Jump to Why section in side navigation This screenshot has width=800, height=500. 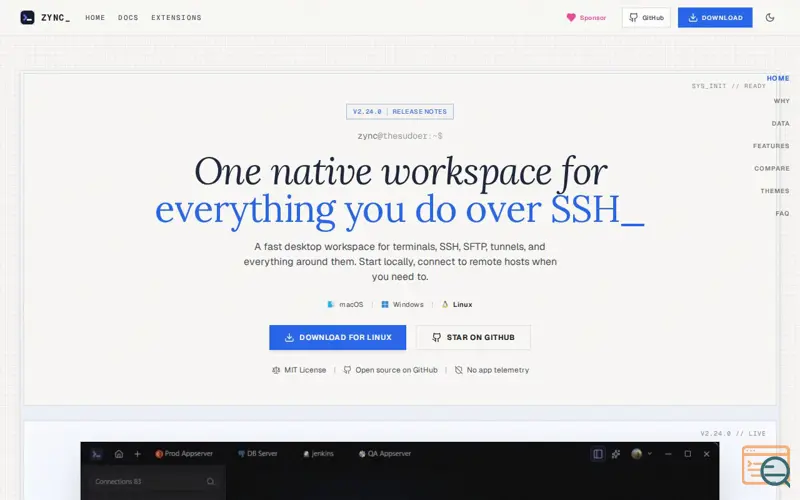tap(781, 101)
